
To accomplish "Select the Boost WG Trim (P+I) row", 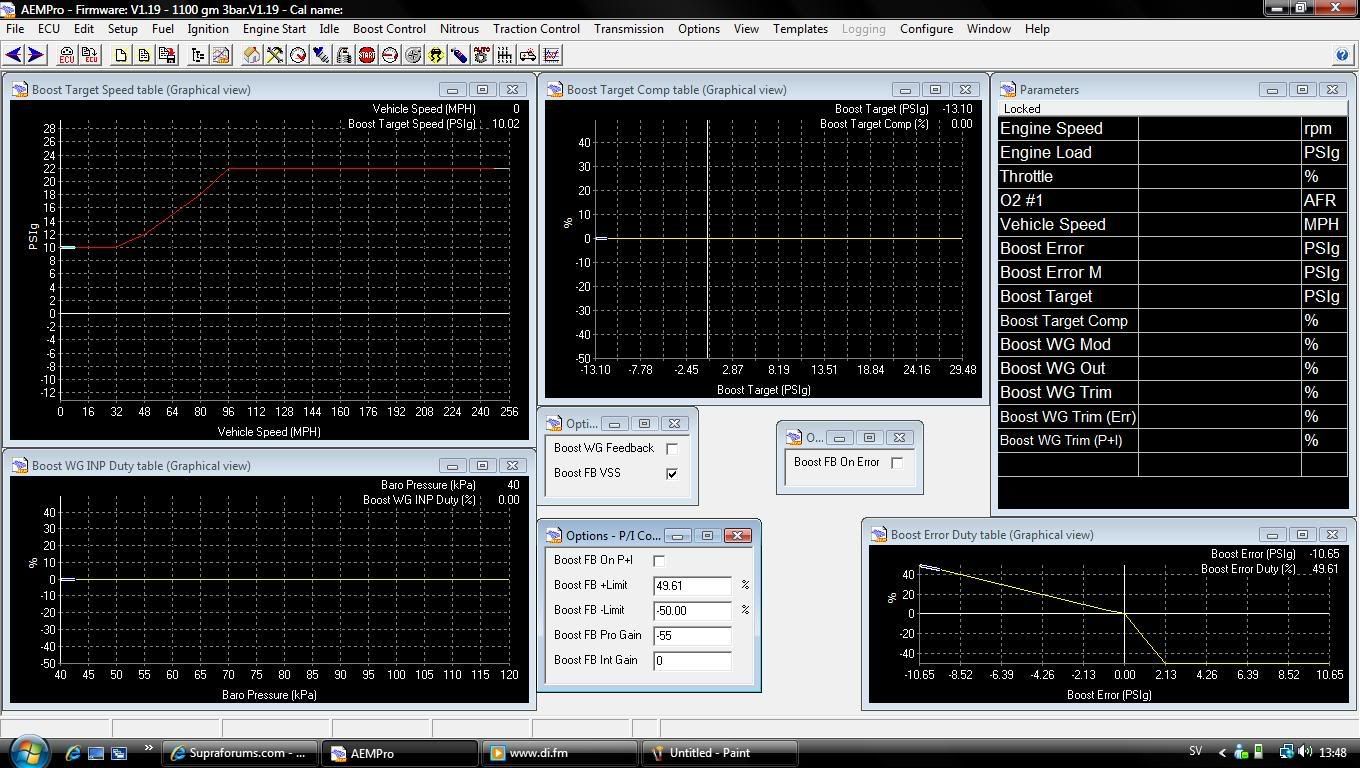I will 1173,440.
